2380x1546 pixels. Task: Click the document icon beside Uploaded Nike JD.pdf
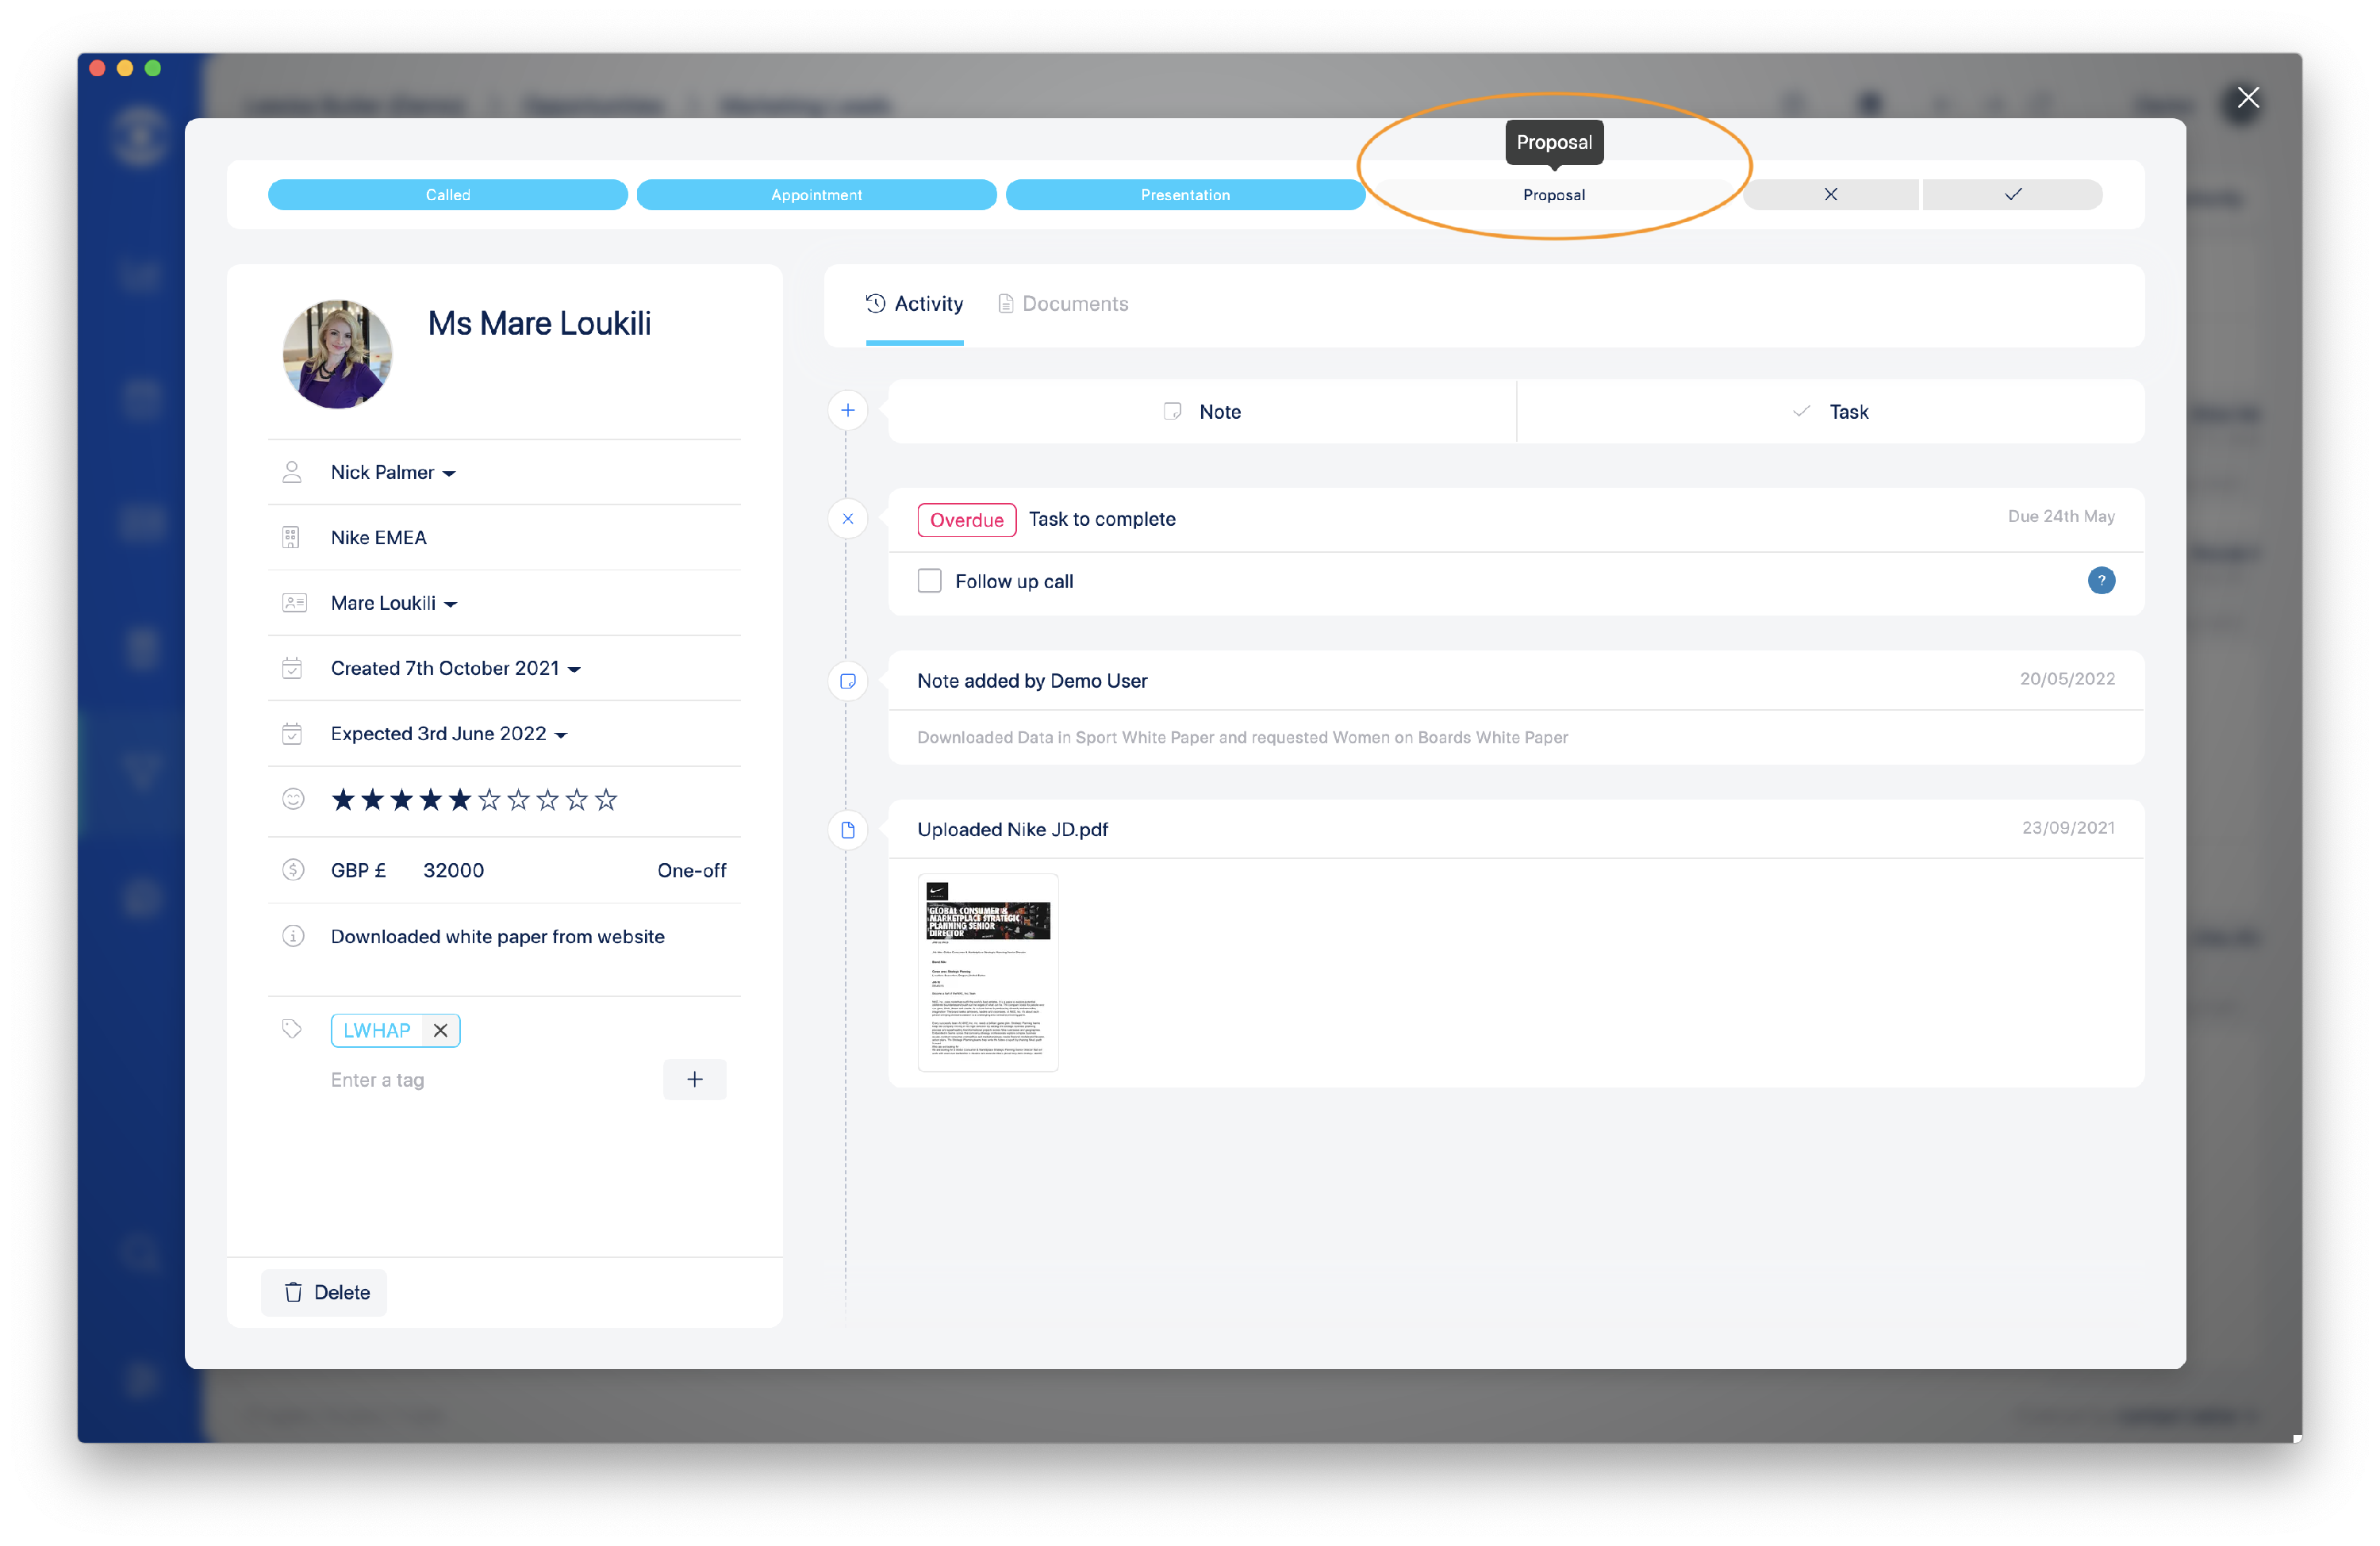pos(847,830)
